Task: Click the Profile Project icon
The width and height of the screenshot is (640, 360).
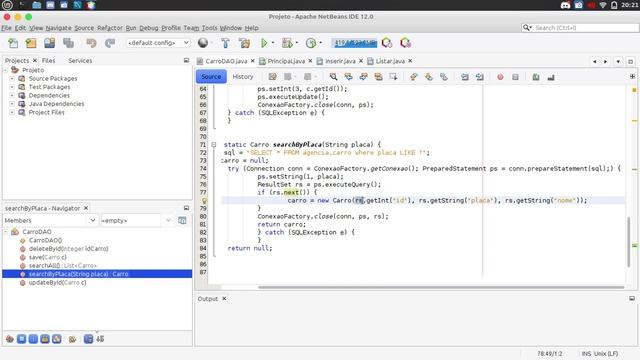Action: [311, 43]
